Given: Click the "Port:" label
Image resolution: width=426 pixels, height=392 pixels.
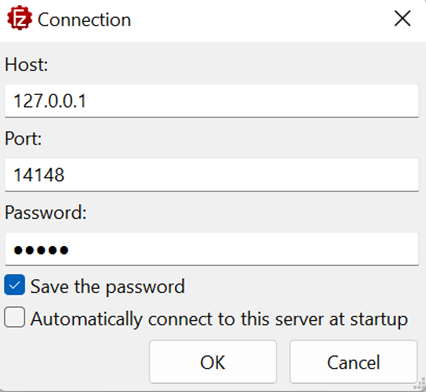Looking at the screenshot, I should coord(23,138).
